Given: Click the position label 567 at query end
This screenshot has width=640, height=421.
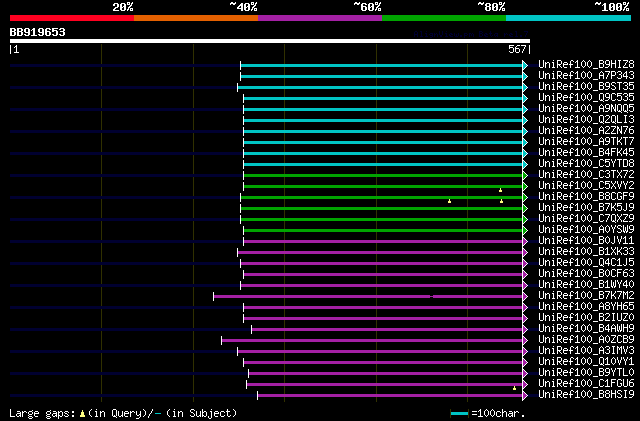Looking at the screenshot, I should pos(517,49).
